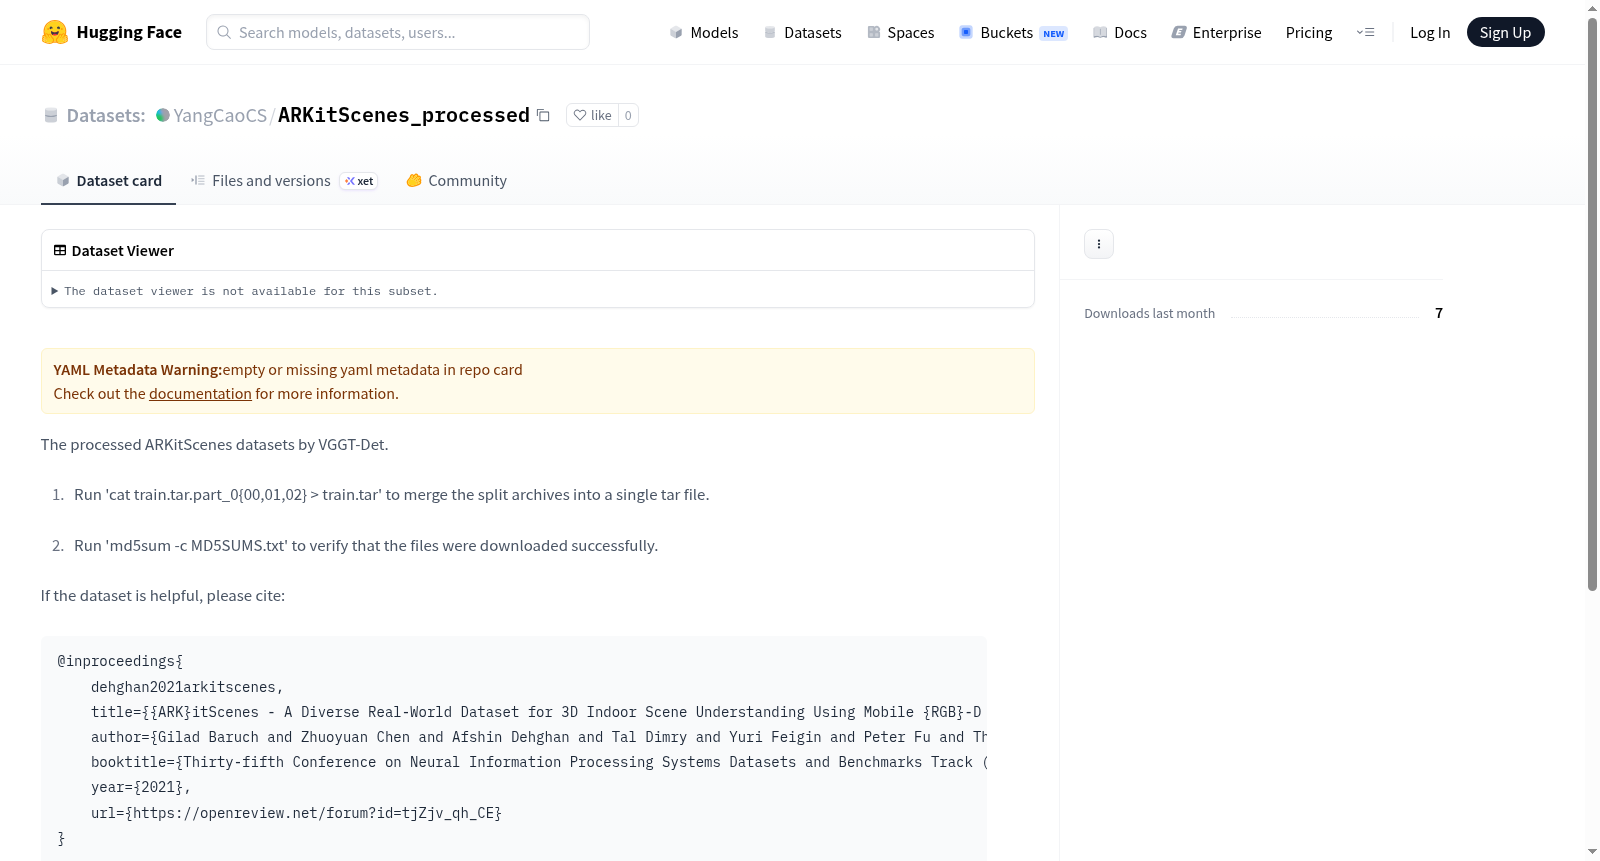Open ARKitScenes_processed dataset title link
The width and height of the screenshot is (1600, 861).
click(404, 115)
